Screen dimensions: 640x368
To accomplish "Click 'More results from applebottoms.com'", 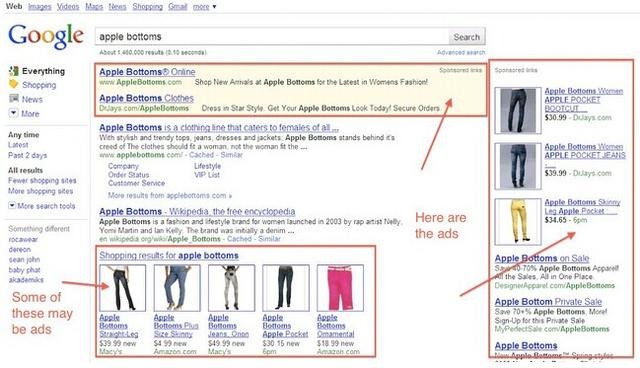I will 170,195.
